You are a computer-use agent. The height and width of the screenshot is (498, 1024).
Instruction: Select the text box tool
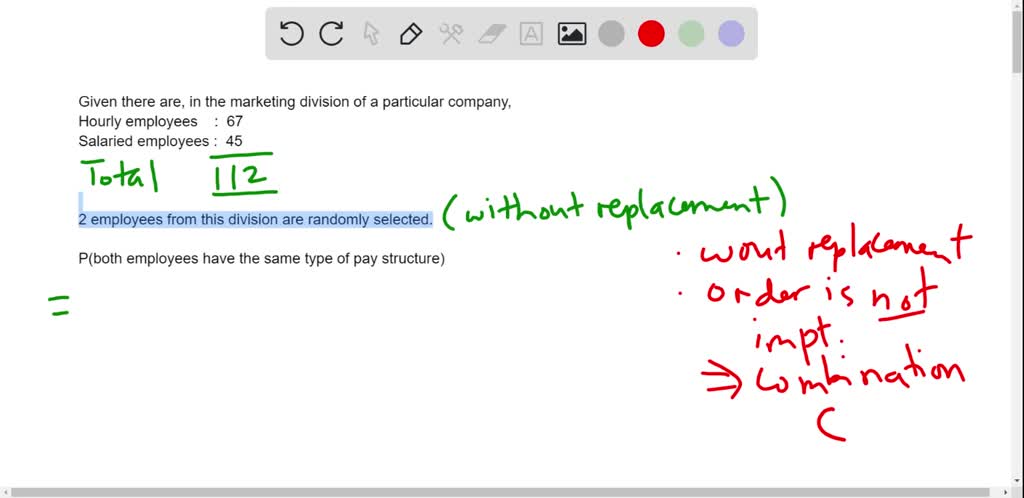tap(531, 33)
